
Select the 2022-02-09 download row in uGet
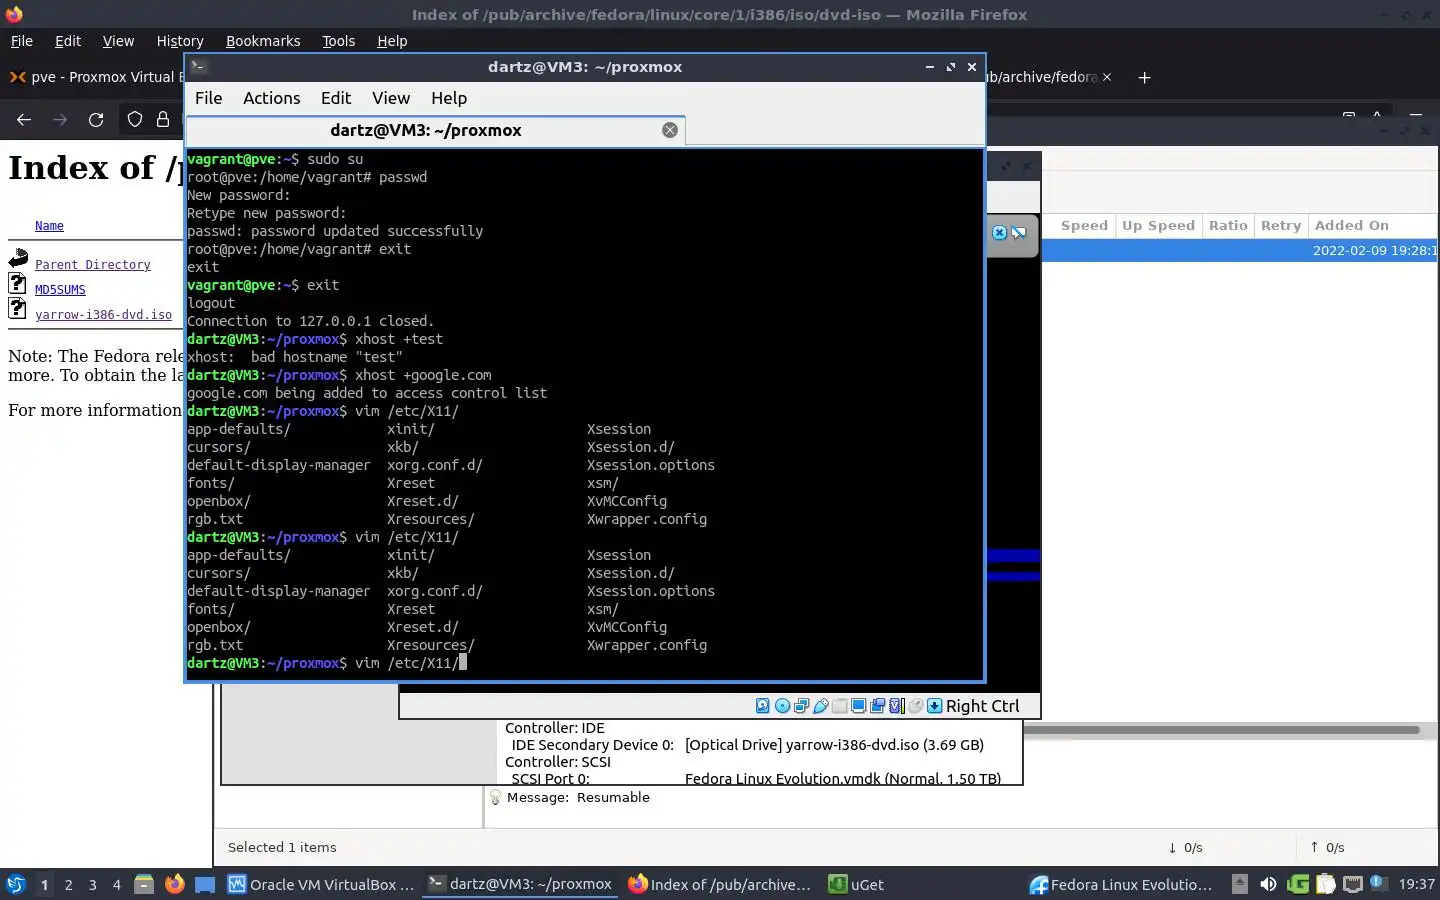[1240, 251]
